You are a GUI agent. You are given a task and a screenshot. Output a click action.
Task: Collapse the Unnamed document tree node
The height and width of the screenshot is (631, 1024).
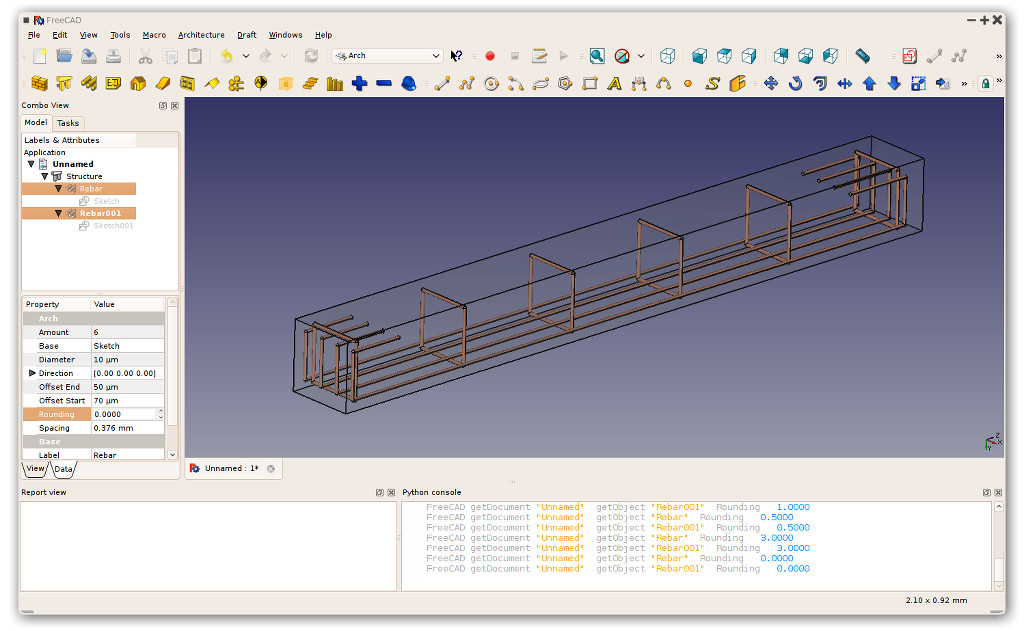(31, 164)
